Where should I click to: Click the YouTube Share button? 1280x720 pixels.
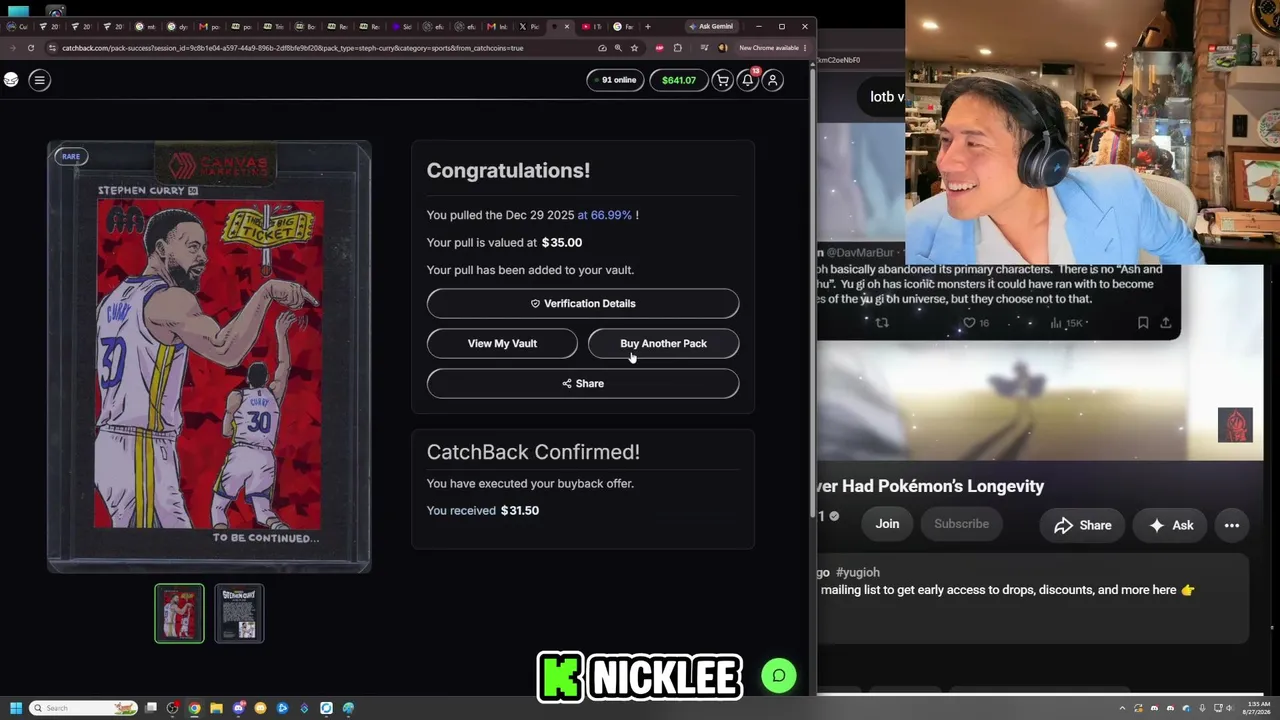coord(1082,525)
